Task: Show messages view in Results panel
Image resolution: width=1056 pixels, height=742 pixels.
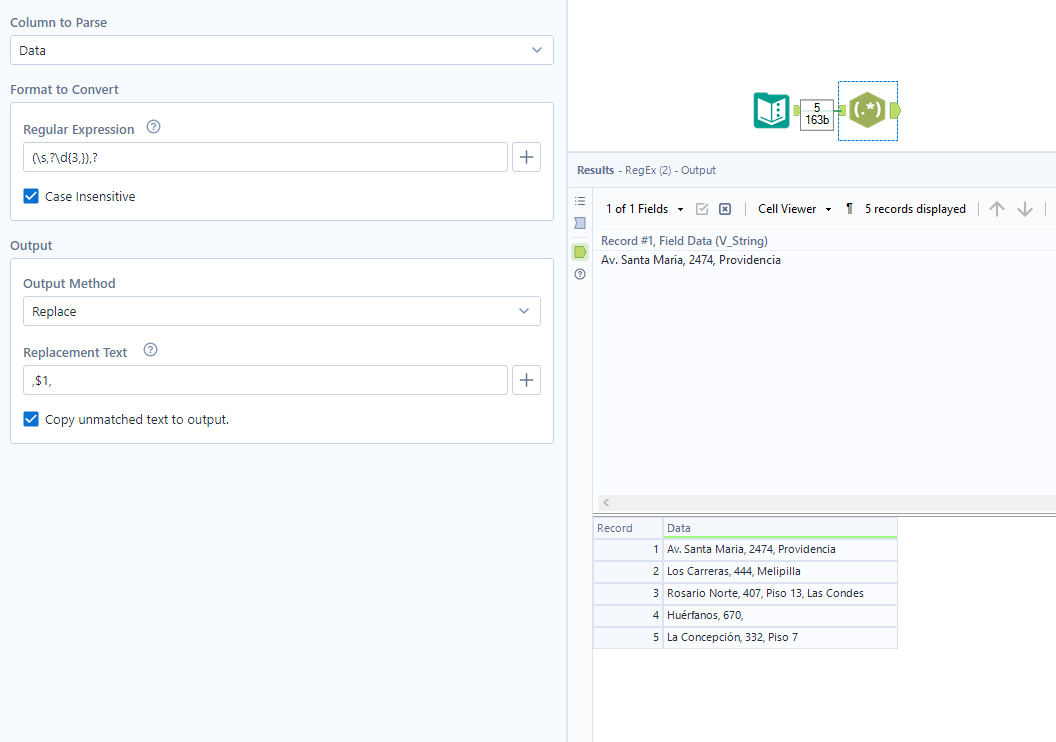Action: (x=580, y=201)
